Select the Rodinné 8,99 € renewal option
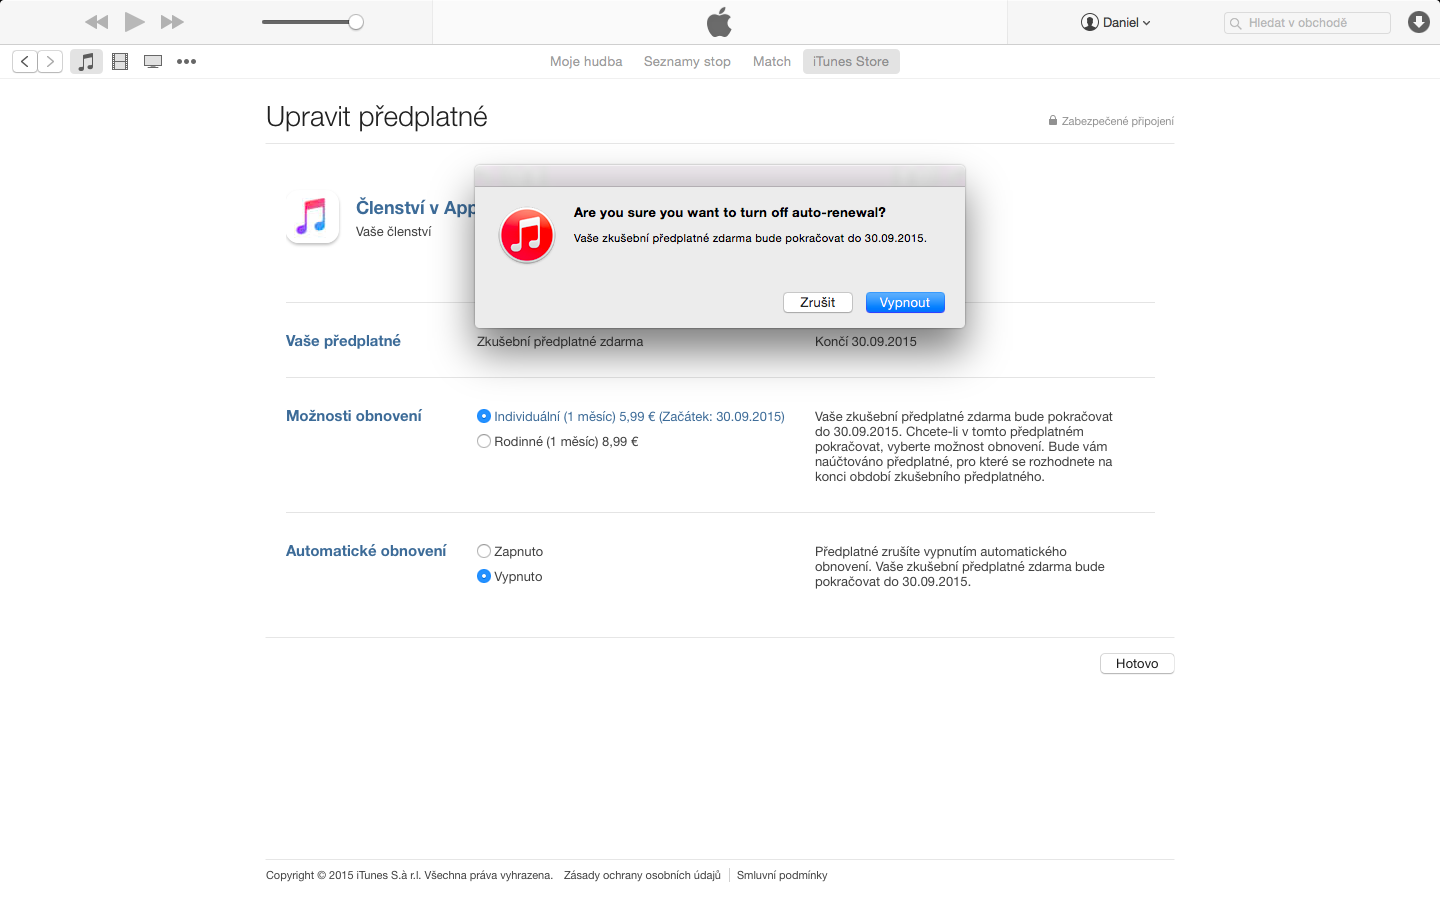 pos(484,441)
